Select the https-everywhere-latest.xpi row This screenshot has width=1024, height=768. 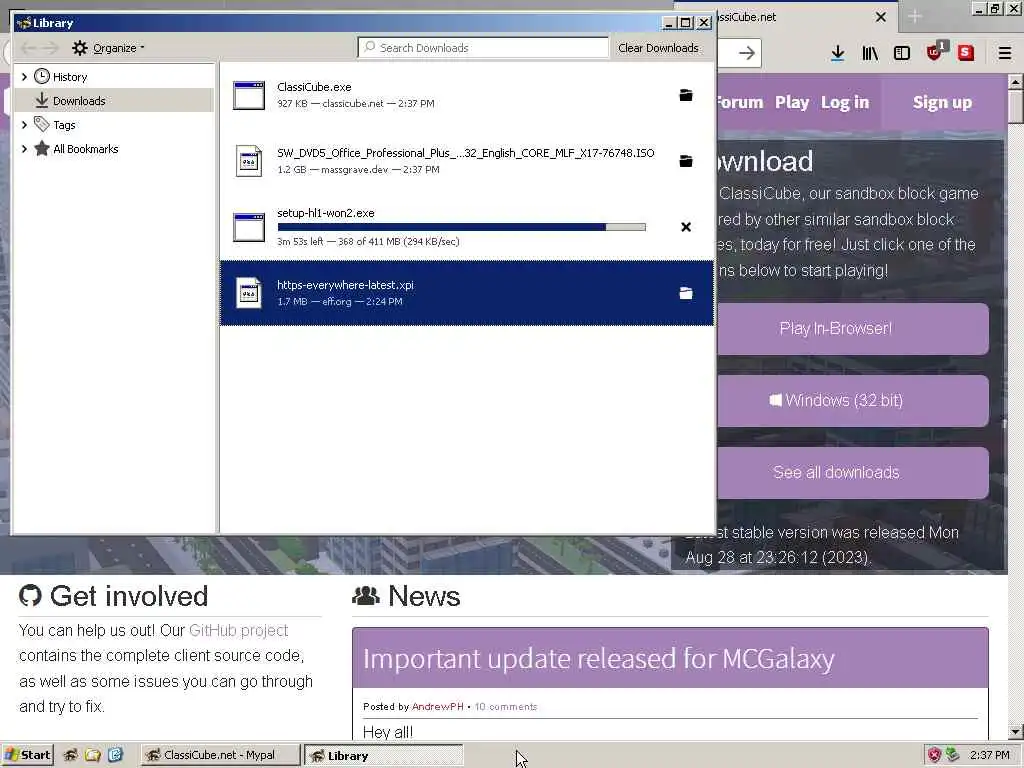tap(466, 293)
